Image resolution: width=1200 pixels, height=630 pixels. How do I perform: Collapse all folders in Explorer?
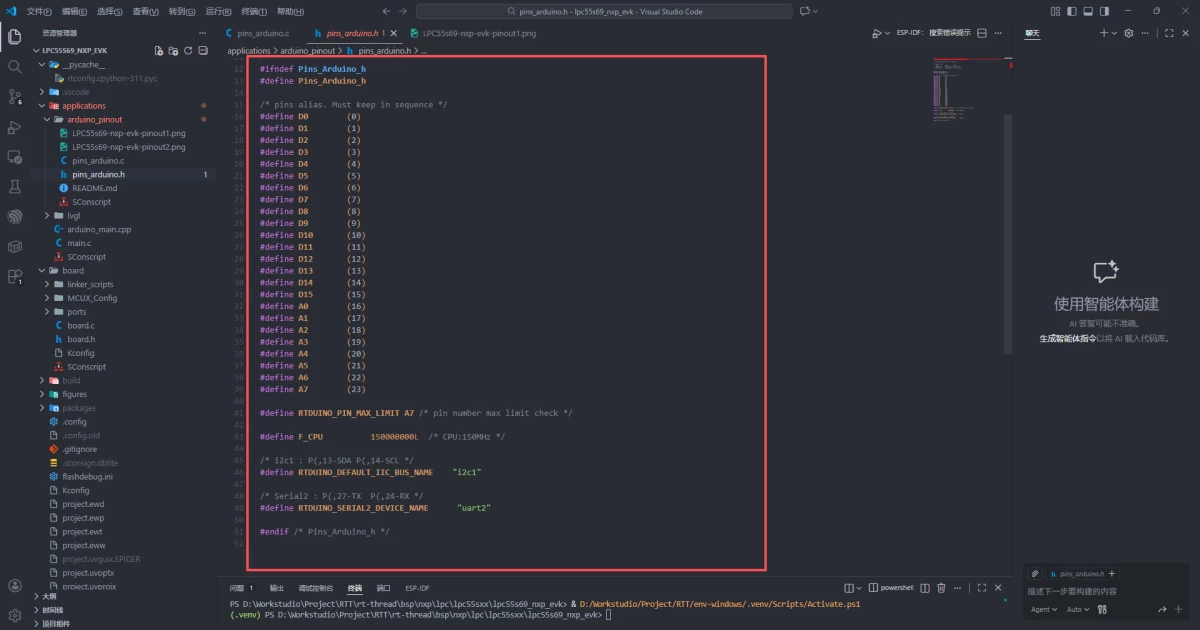203,50
